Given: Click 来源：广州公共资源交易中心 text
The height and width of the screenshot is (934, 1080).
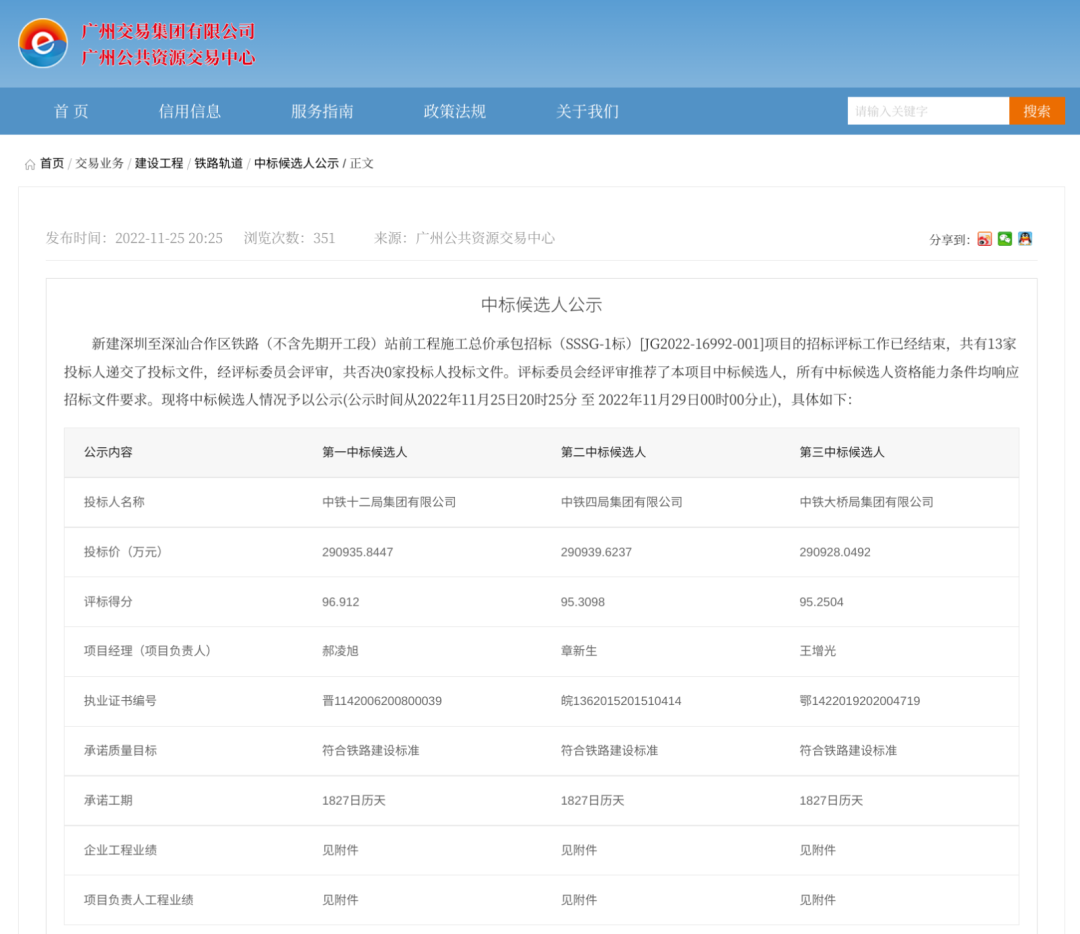Looking at the screenshot, I should coord(464,238).
